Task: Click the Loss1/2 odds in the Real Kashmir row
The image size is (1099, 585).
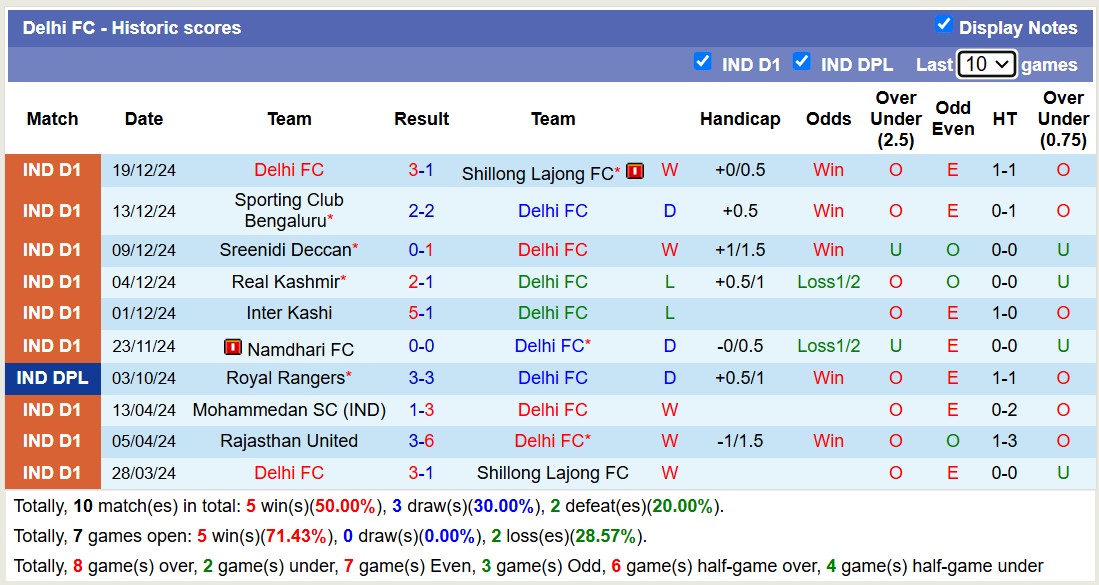Action: click(x=828, y=281)
